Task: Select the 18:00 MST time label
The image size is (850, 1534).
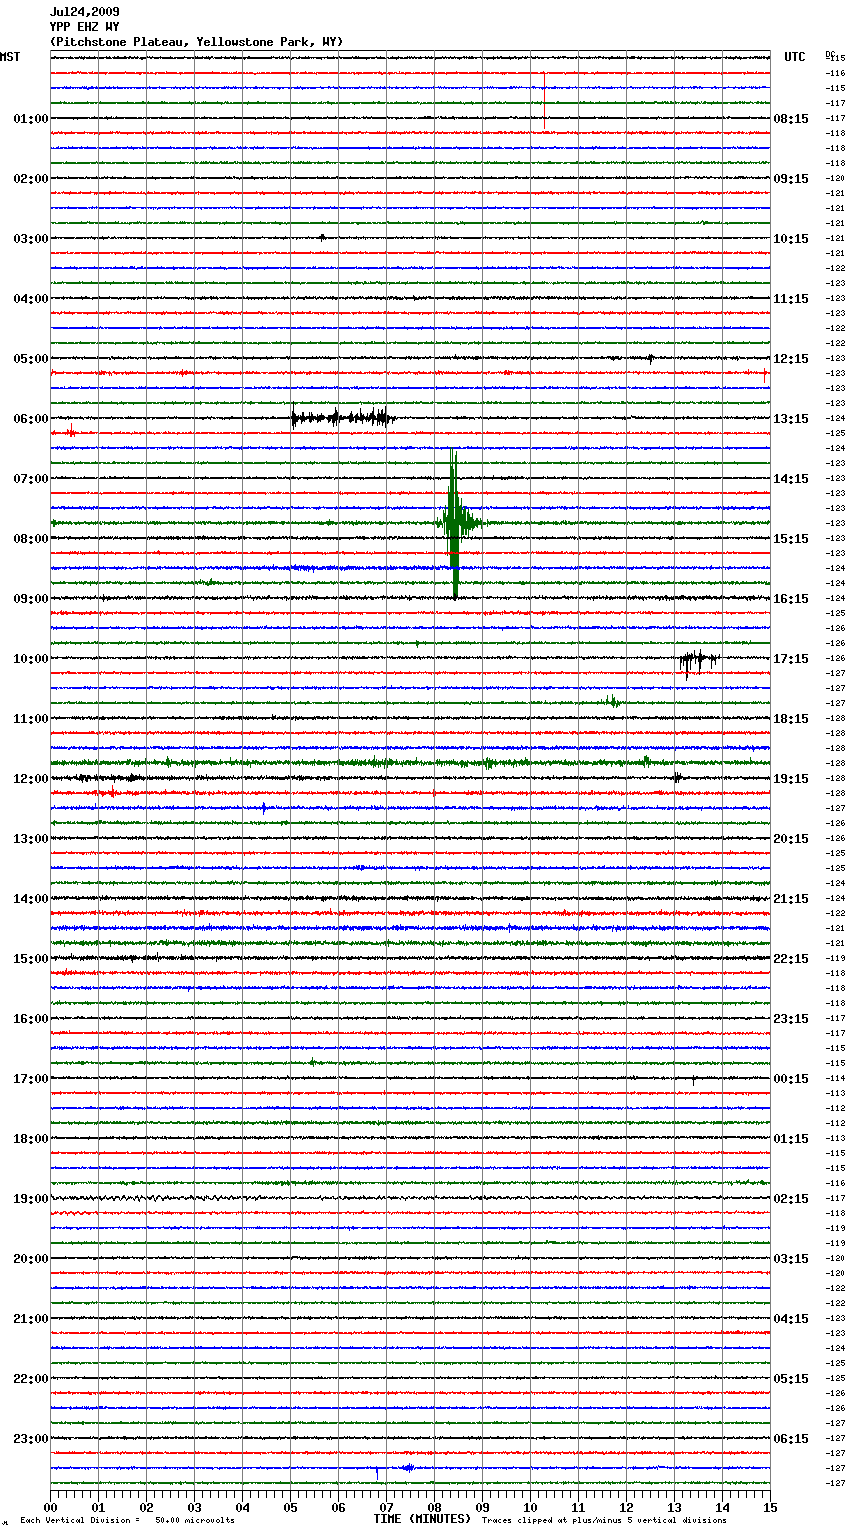Action: [31, 1139]
